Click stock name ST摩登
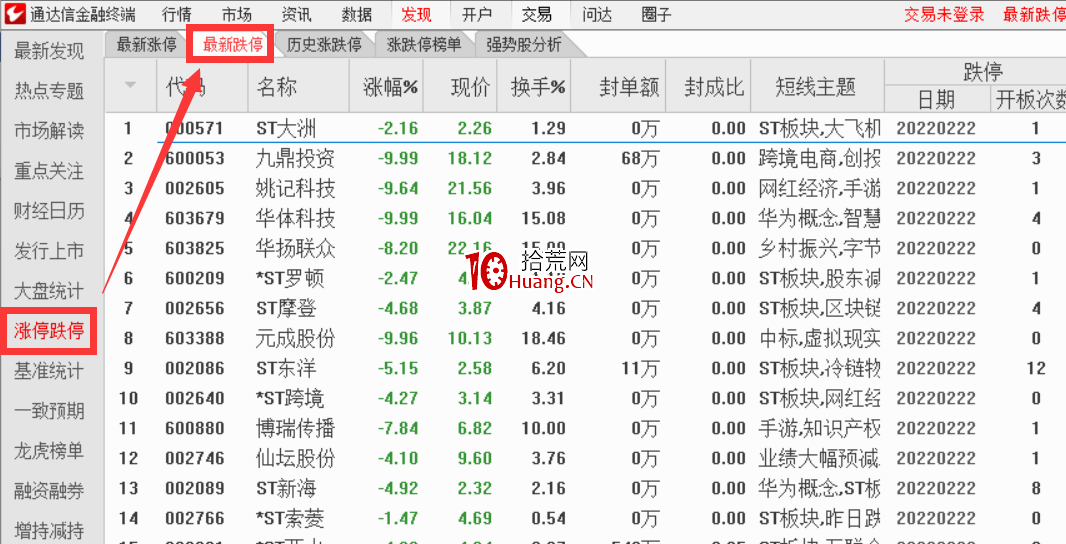 click(x=286, y=308)
